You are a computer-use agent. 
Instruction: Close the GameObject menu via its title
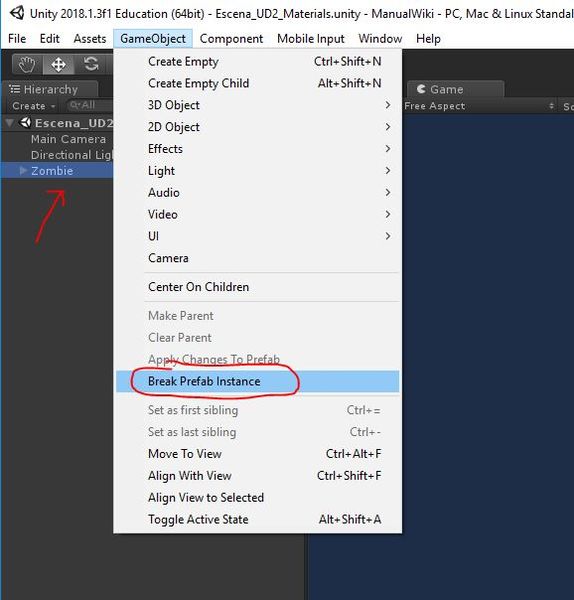pyautogui.click(x=153, y=39)
